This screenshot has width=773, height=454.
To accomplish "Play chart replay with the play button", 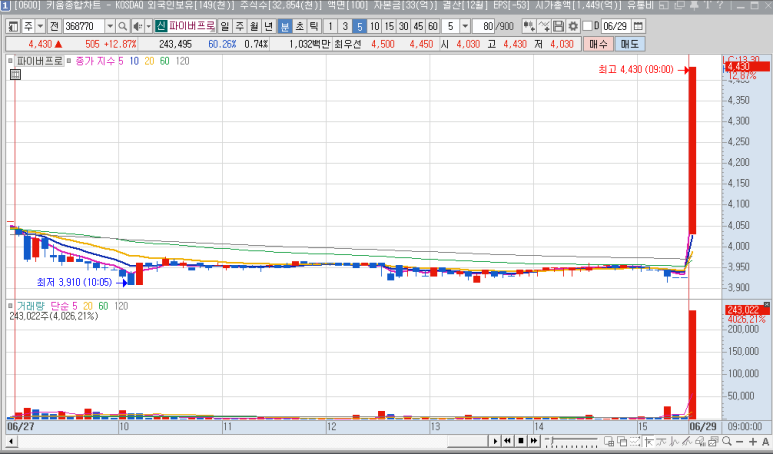I will point(495,441).
